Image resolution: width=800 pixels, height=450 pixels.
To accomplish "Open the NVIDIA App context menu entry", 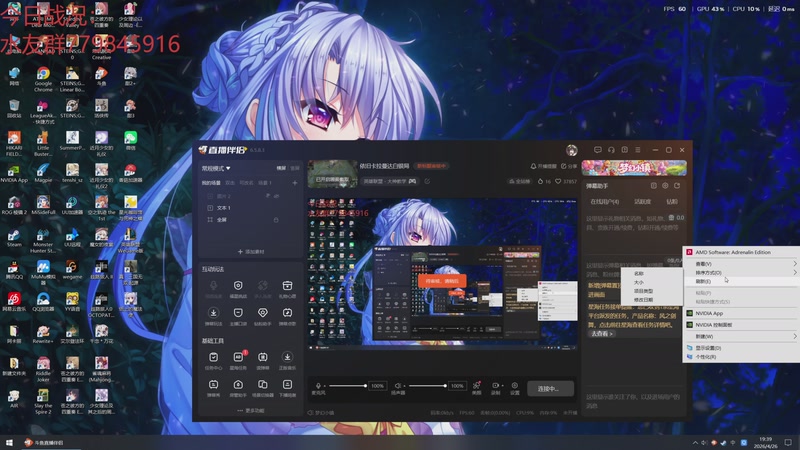I will pos(741,313).
